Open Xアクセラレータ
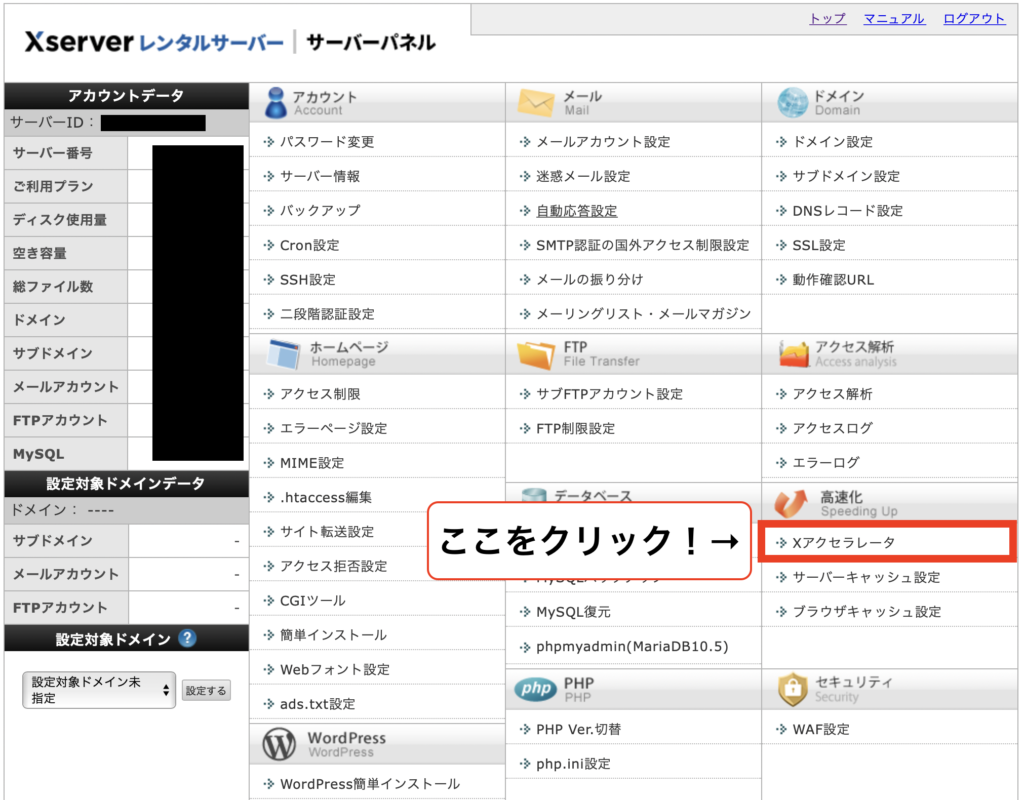Image resolution: width=1024 pixels, height=800 pixels. coord(844,542)
